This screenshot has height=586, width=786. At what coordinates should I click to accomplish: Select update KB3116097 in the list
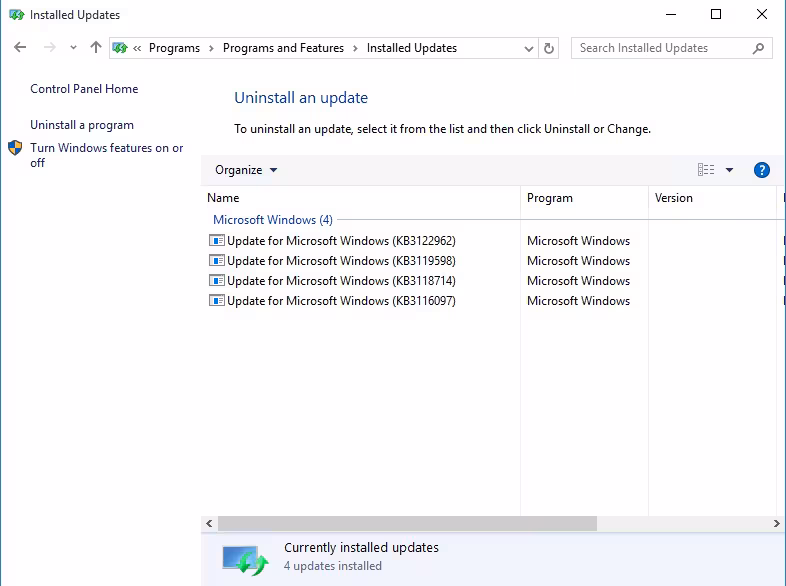click(341, 301)
